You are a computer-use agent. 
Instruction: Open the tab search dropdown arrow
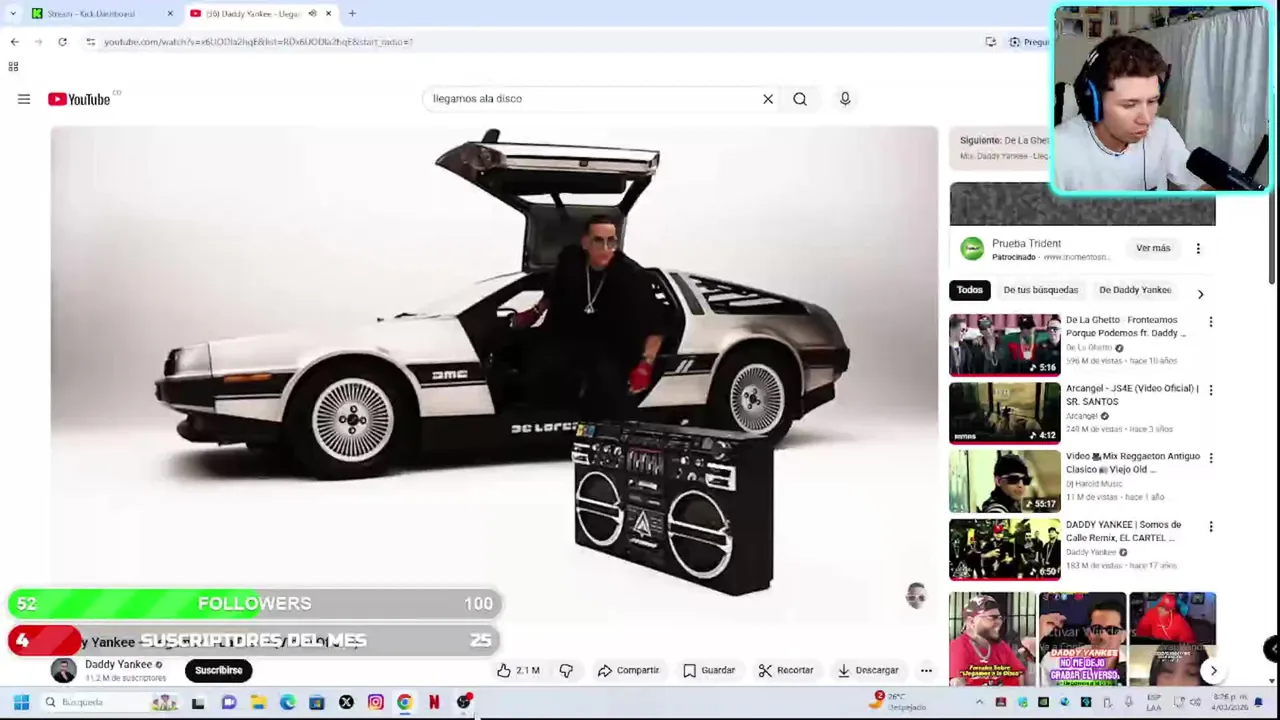(12, 14)
